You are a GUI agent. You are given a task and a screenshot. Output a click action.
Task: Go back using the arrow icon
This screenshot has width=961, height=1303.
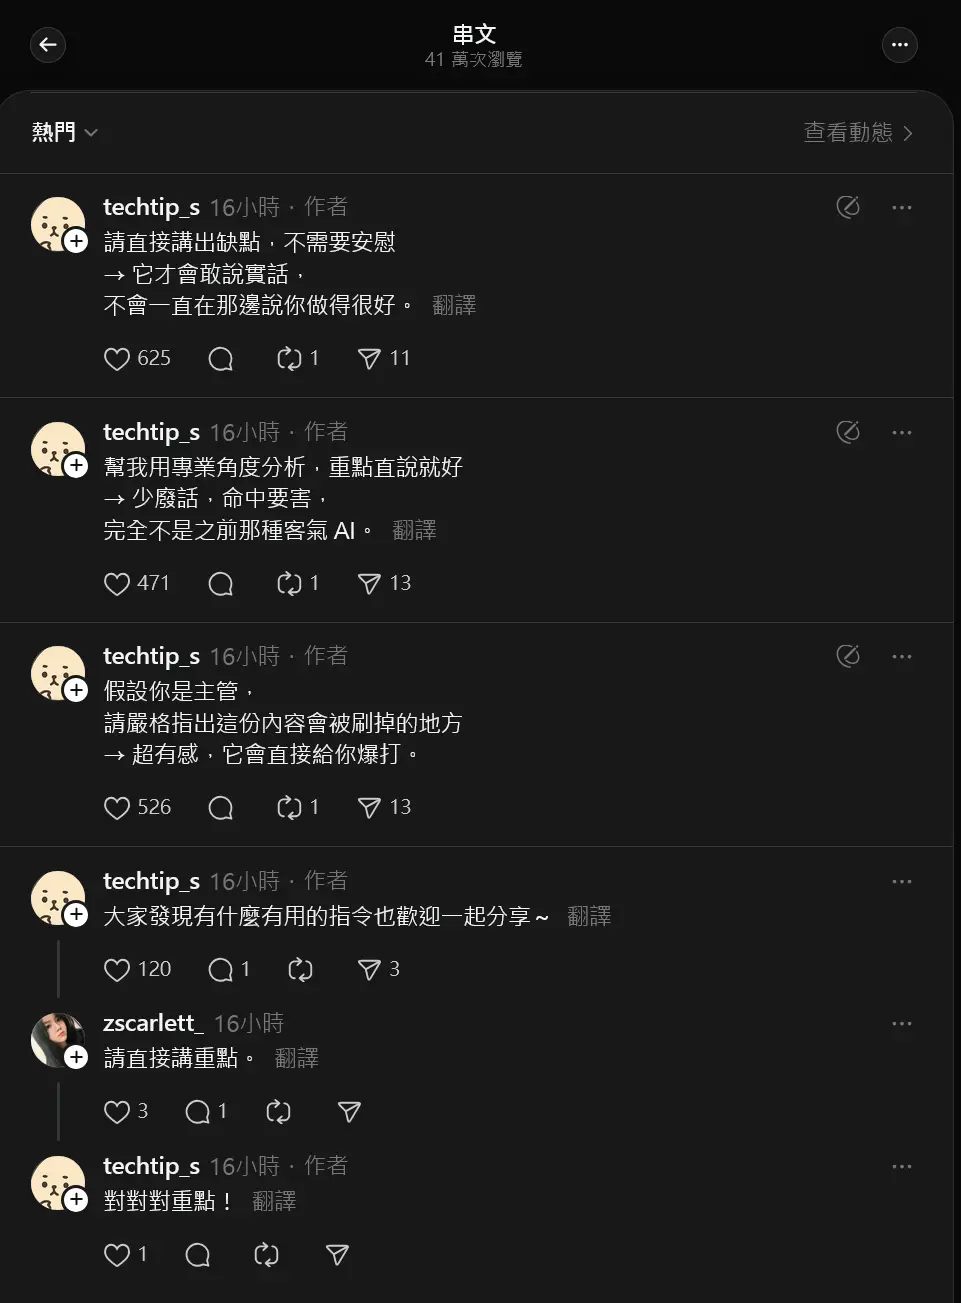pos(48,45)
